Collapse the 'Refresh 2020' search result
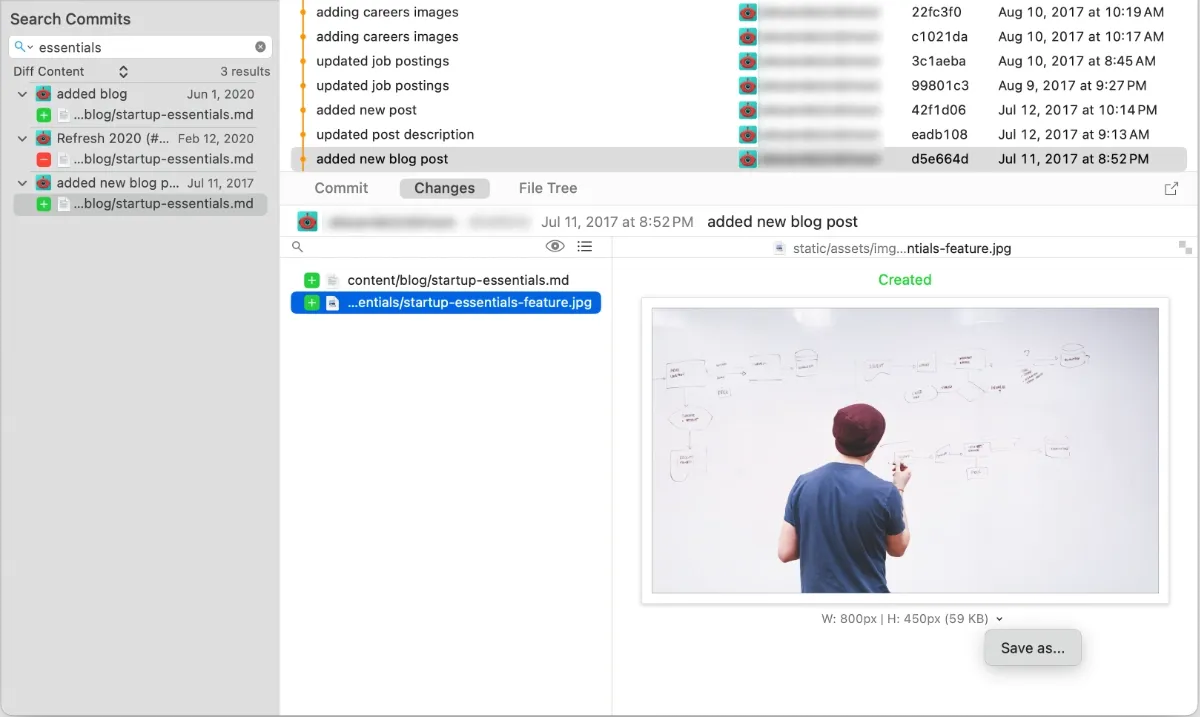The height and width of the screenshot is (717, 1200). coord(22,139)
